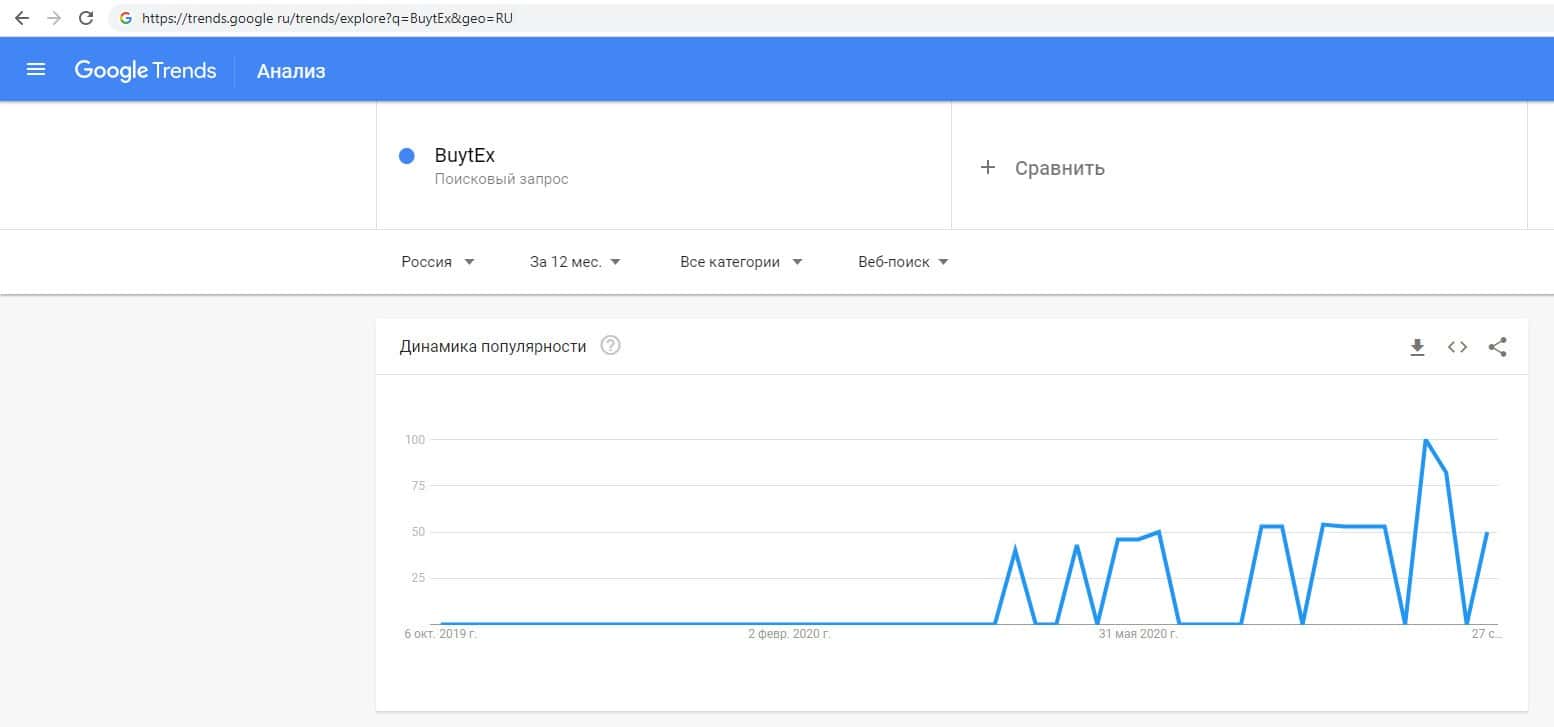The height and width of the screenshot is (727, 1554).
Task: Click the browser back arrow
Action: [22, 18]
